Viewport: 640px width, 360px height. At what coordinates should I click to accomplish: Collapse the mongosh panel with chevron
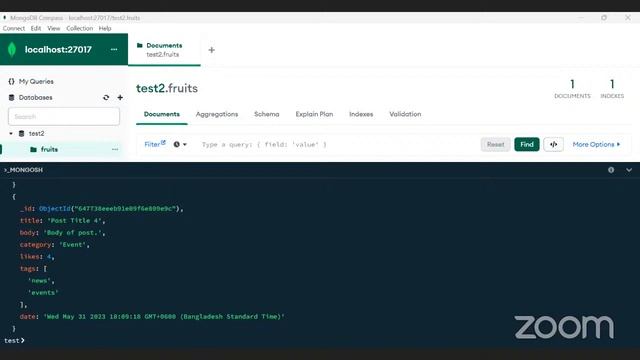click(629, 170)
